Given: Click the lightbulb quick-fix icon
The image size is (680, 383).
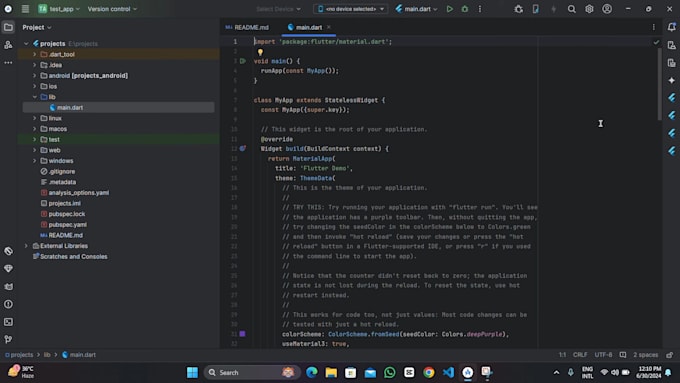Looking at the screenshot, I should click(x=260, y=52).
